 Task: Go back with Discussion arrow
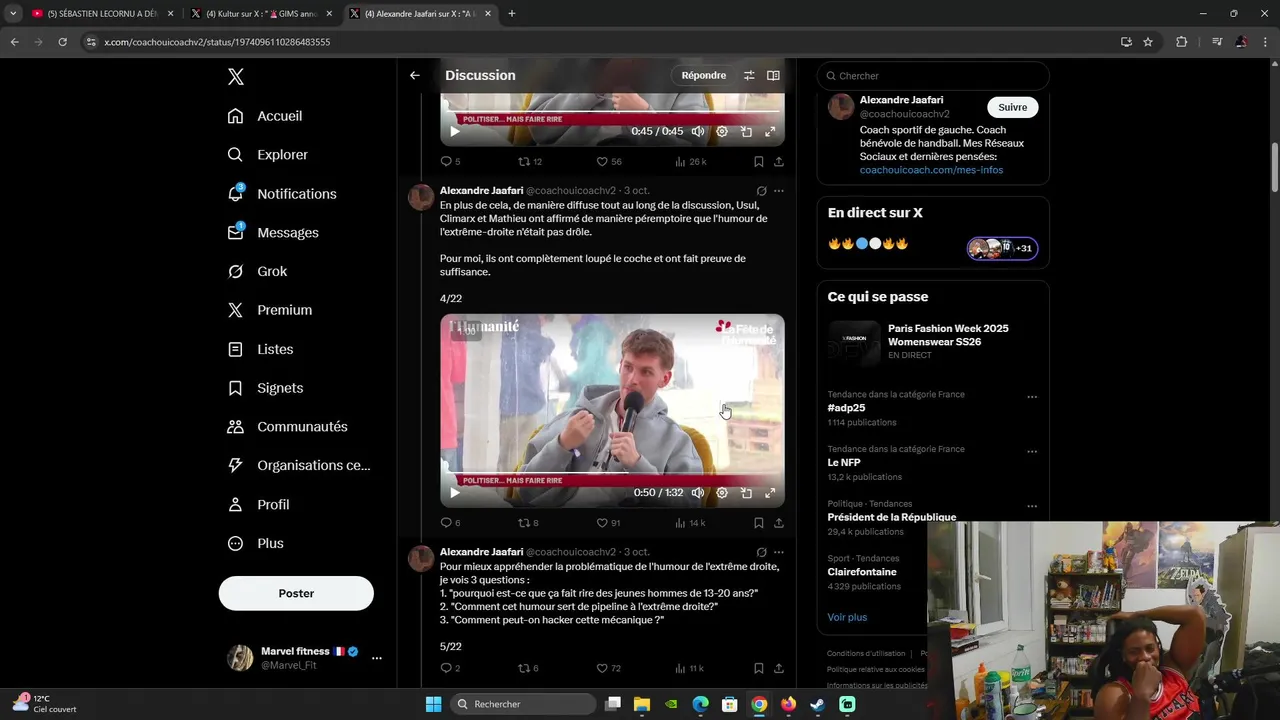415,75
